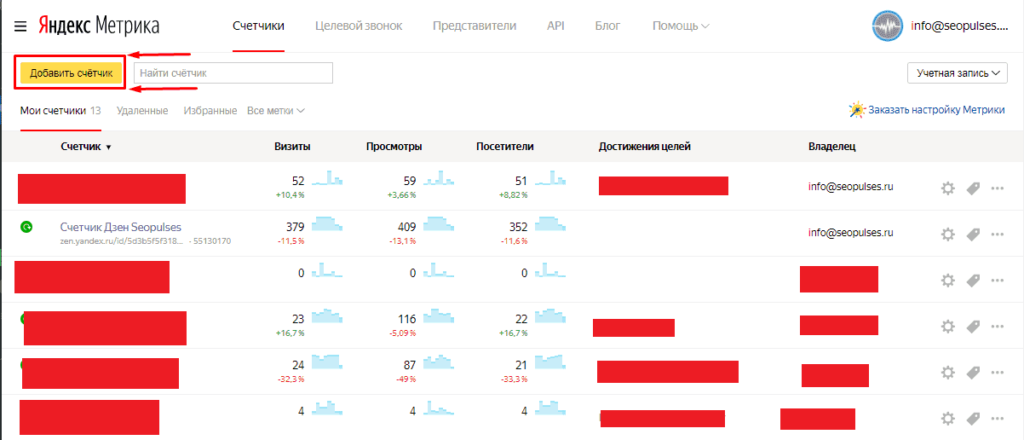Click the visitors value 352
The image size is (1024, 440).
click(x=519, y=227)
